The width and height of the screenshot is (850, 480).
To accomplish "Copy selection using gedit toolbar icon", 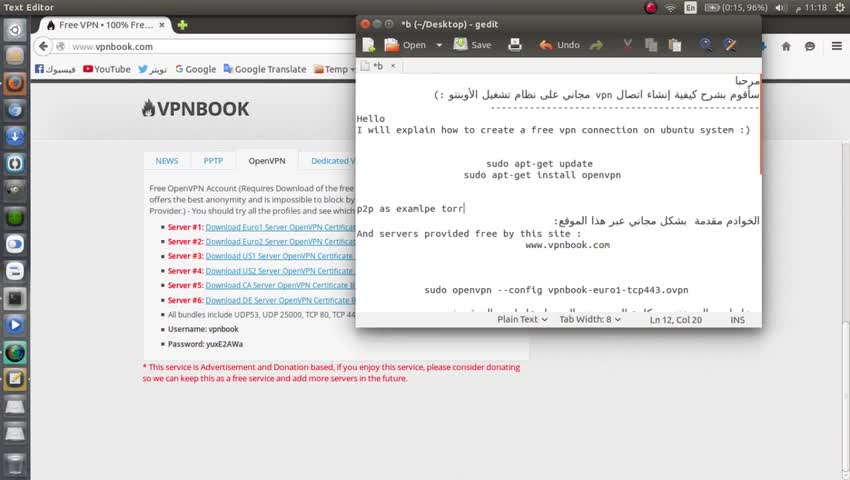I will click(651, 45).
